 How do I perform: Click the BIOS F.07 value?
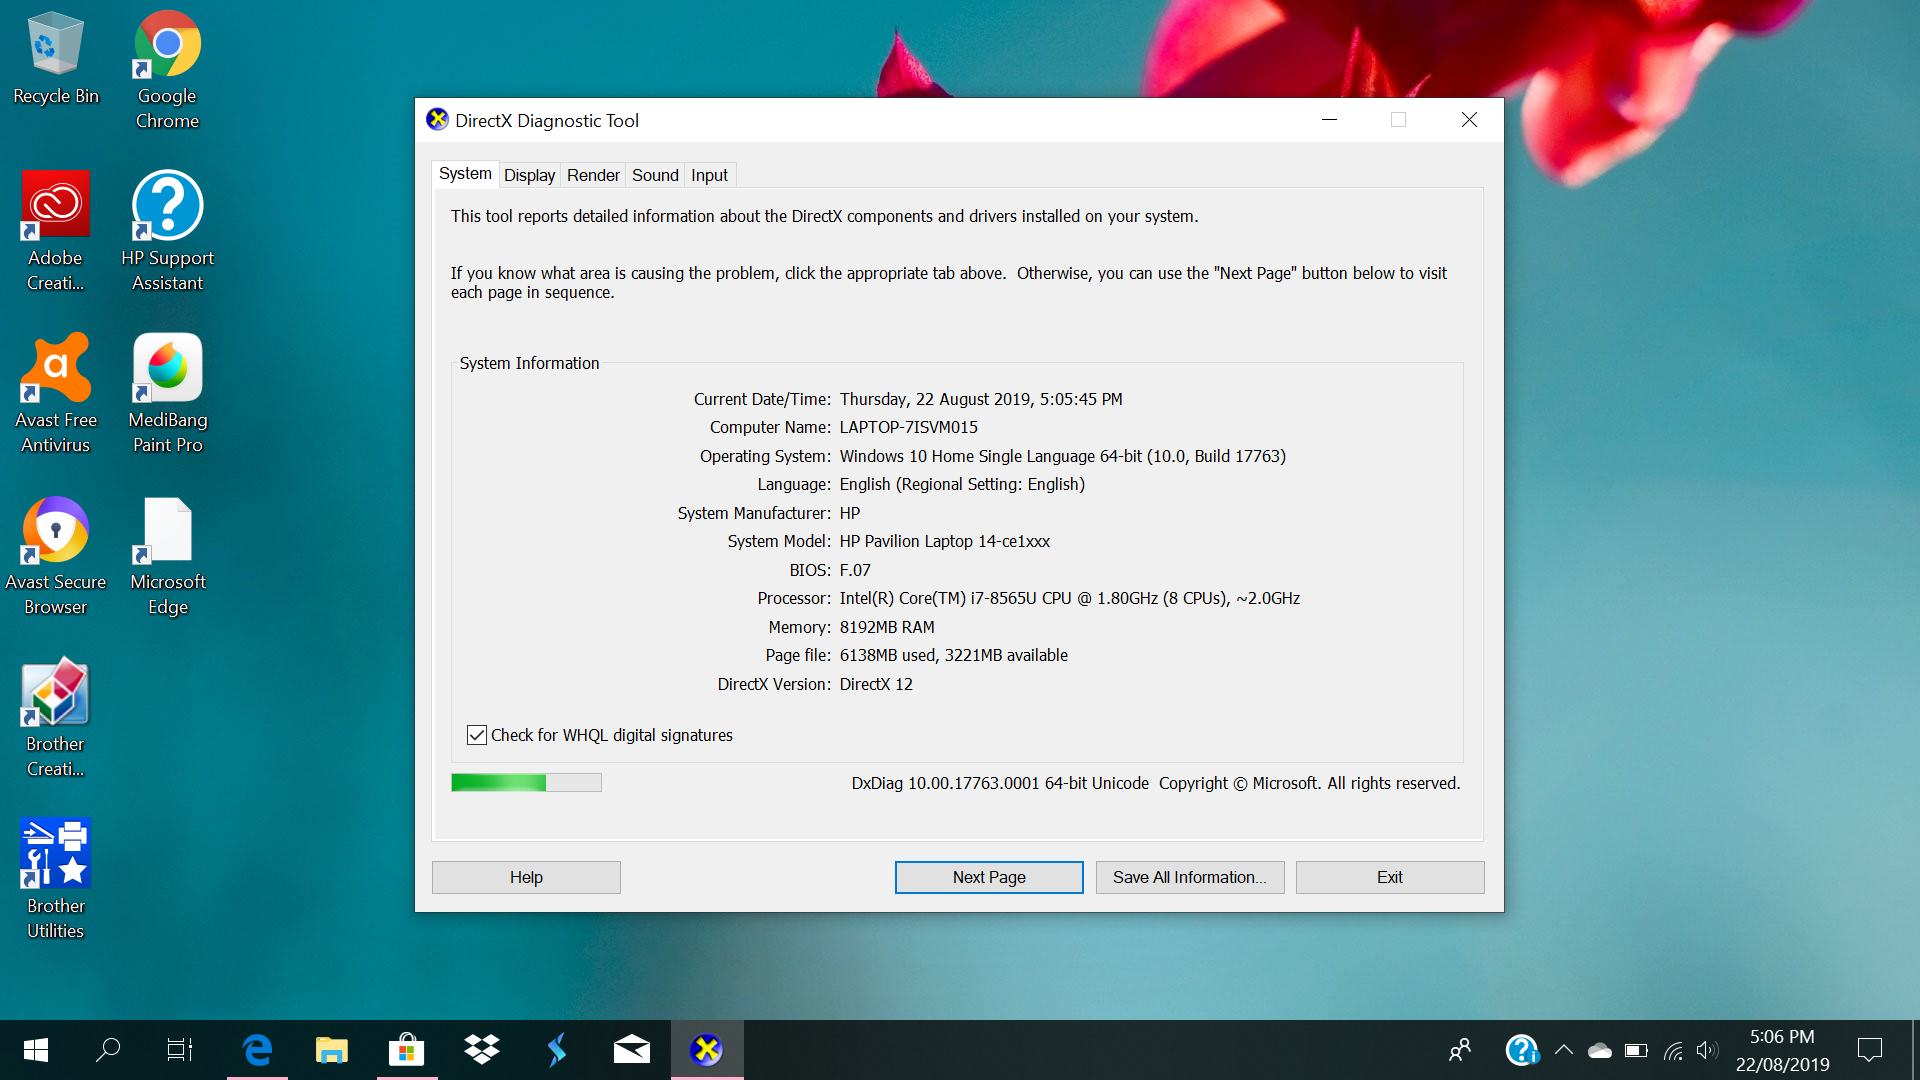tap(855, 570)
